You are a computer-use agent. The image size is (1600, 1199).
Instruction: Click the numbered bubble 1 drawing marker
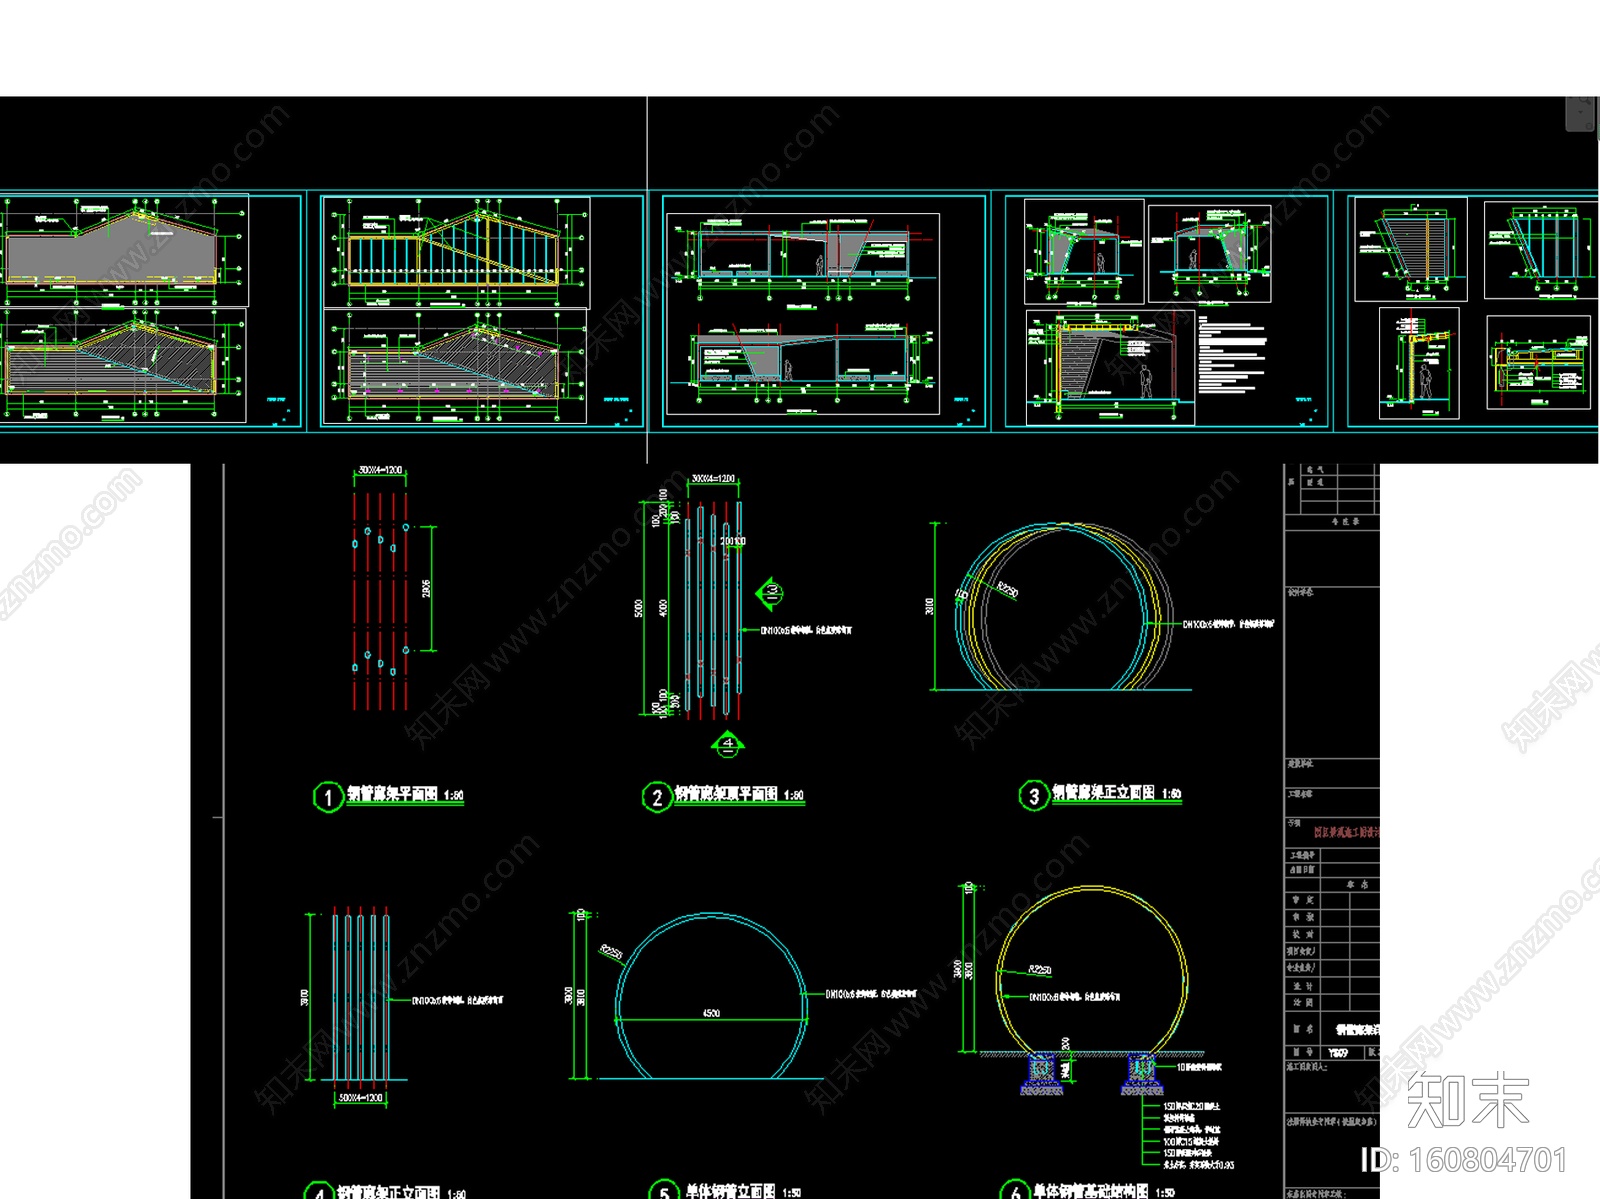tap(328, 797)
